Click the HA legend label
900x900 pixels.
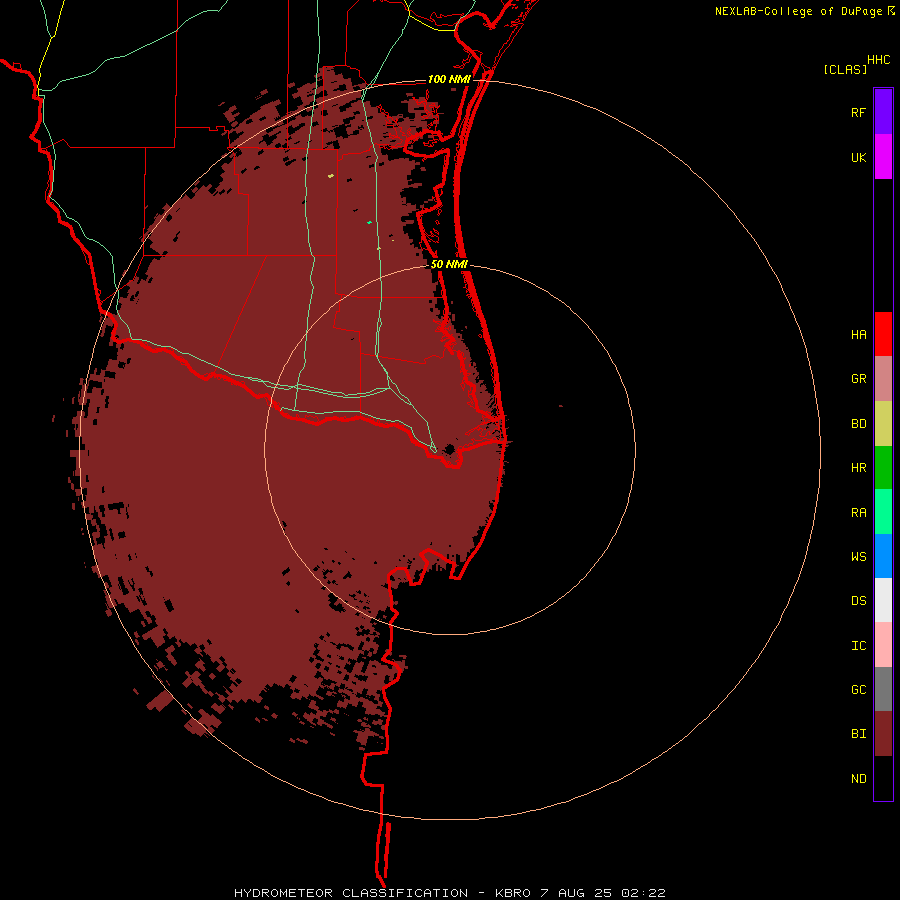(858, 334)
